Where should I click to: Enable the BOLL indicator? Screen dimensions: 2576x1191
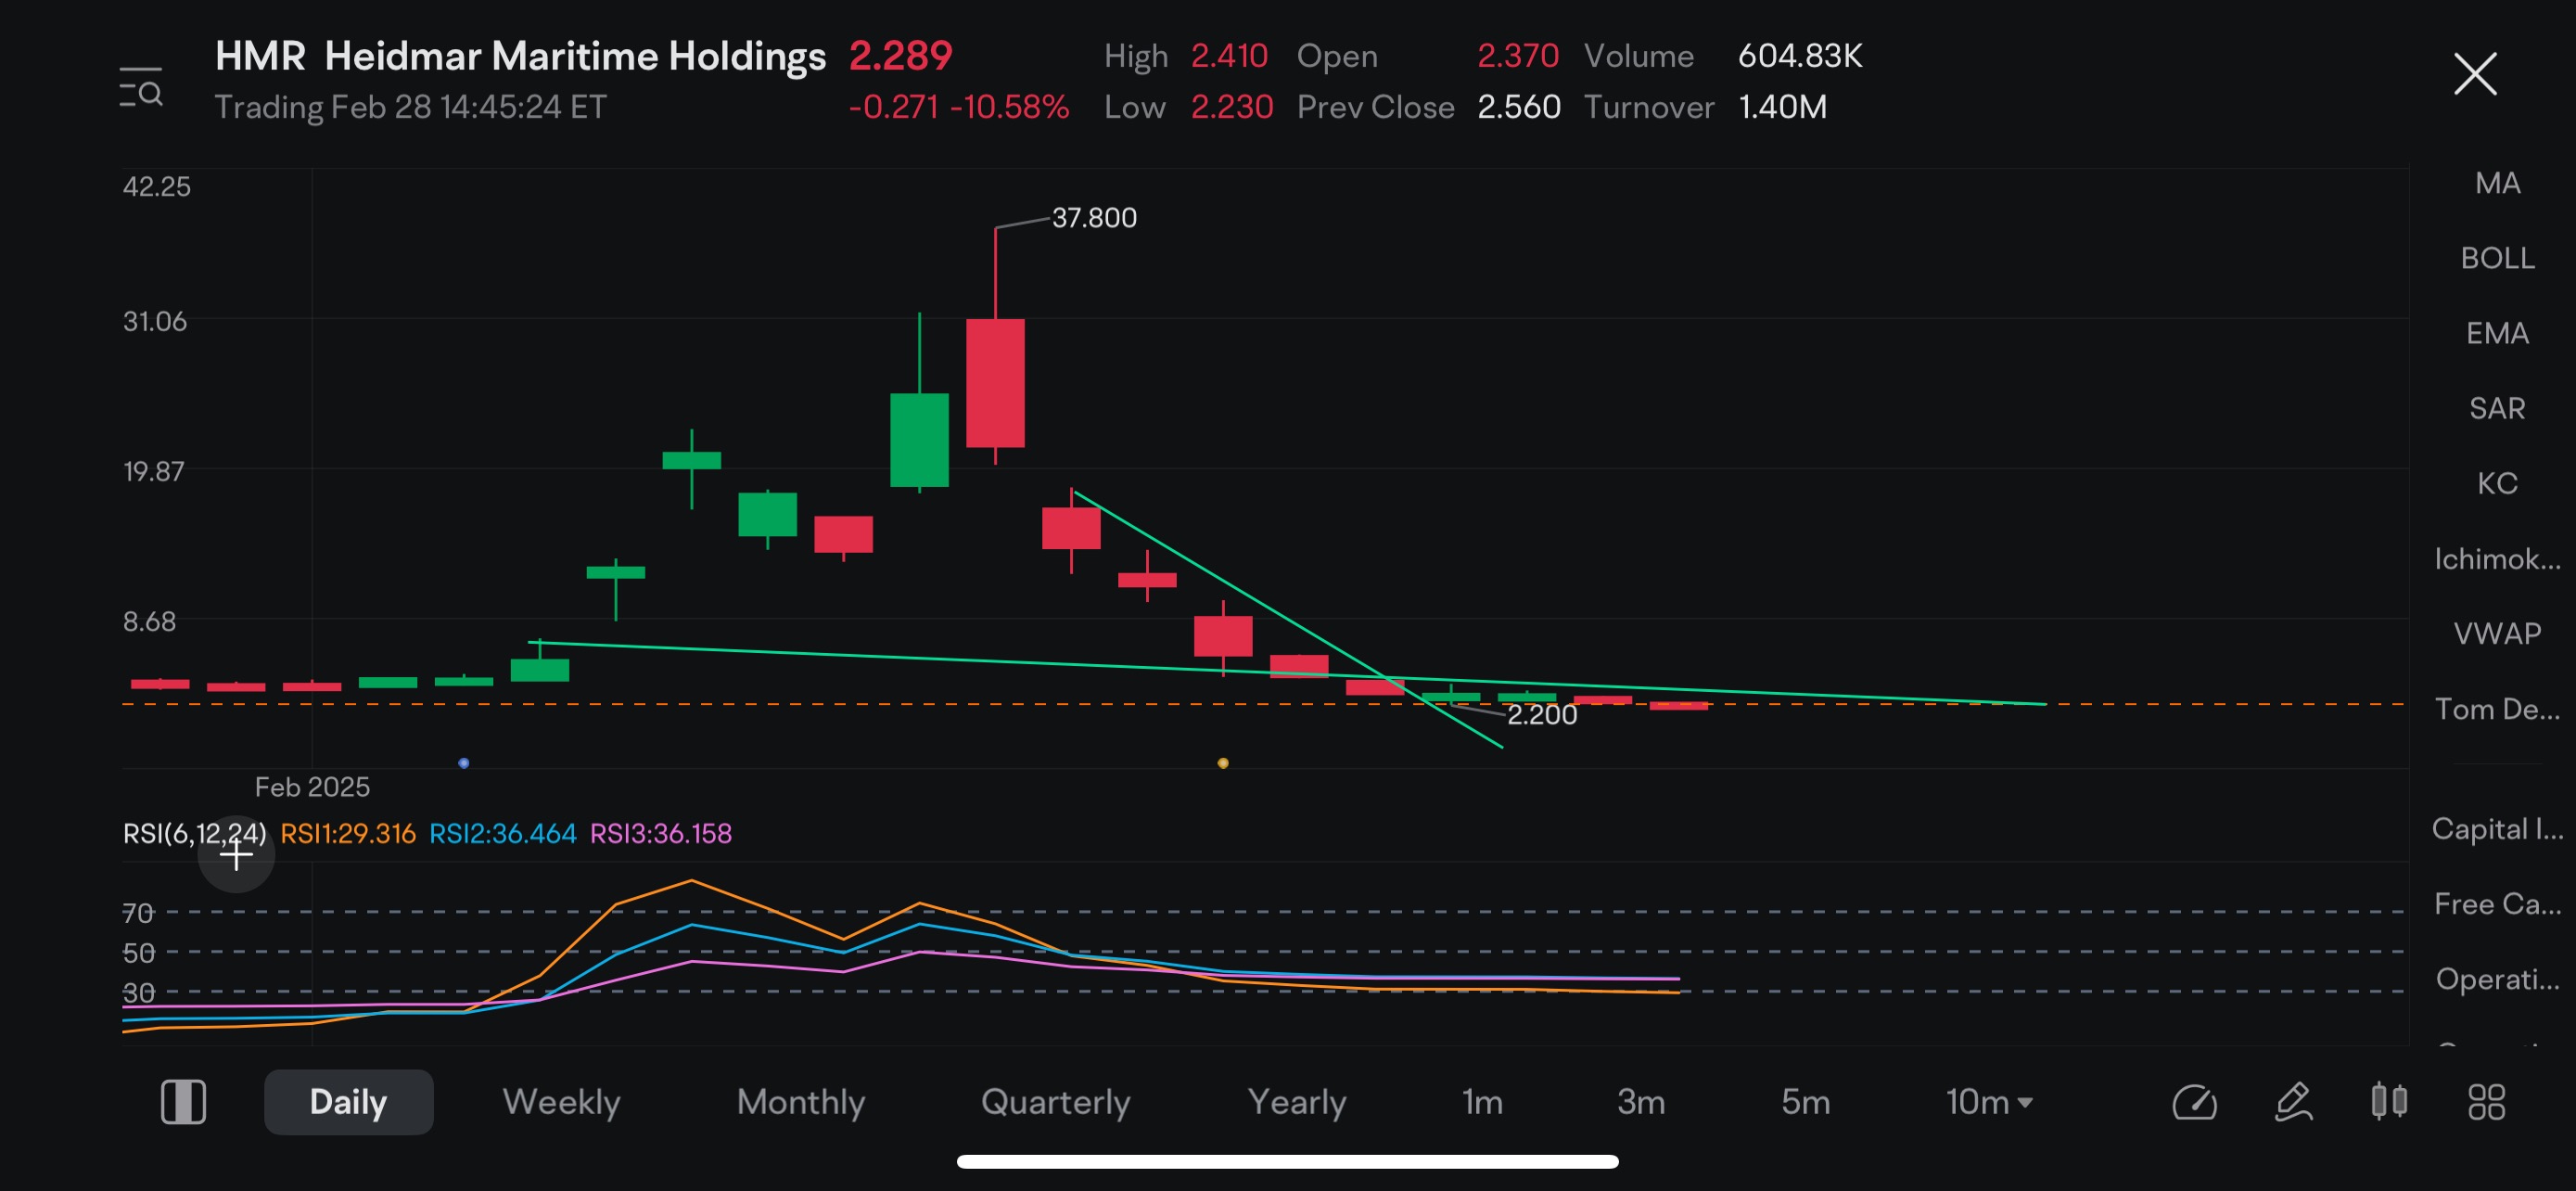pos(2497,258)
